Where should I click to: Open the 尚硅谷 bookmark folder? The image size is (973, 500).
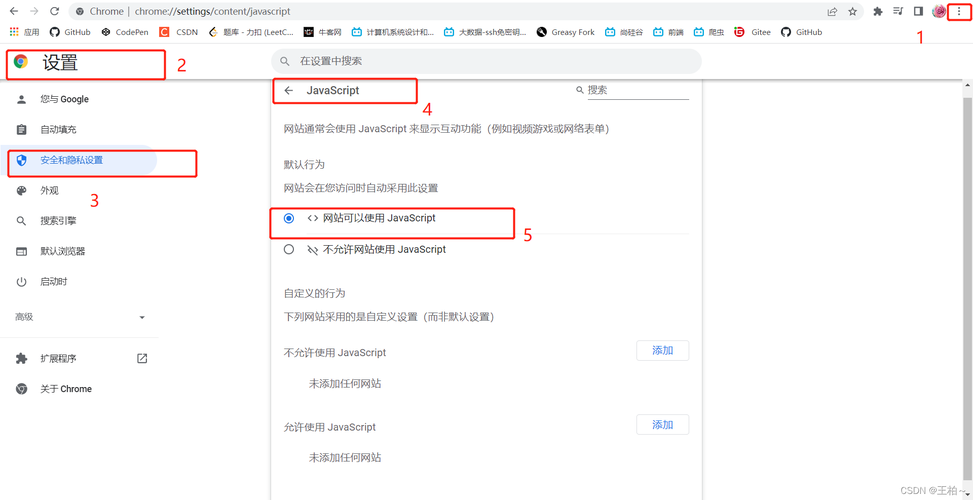[625, 32]
